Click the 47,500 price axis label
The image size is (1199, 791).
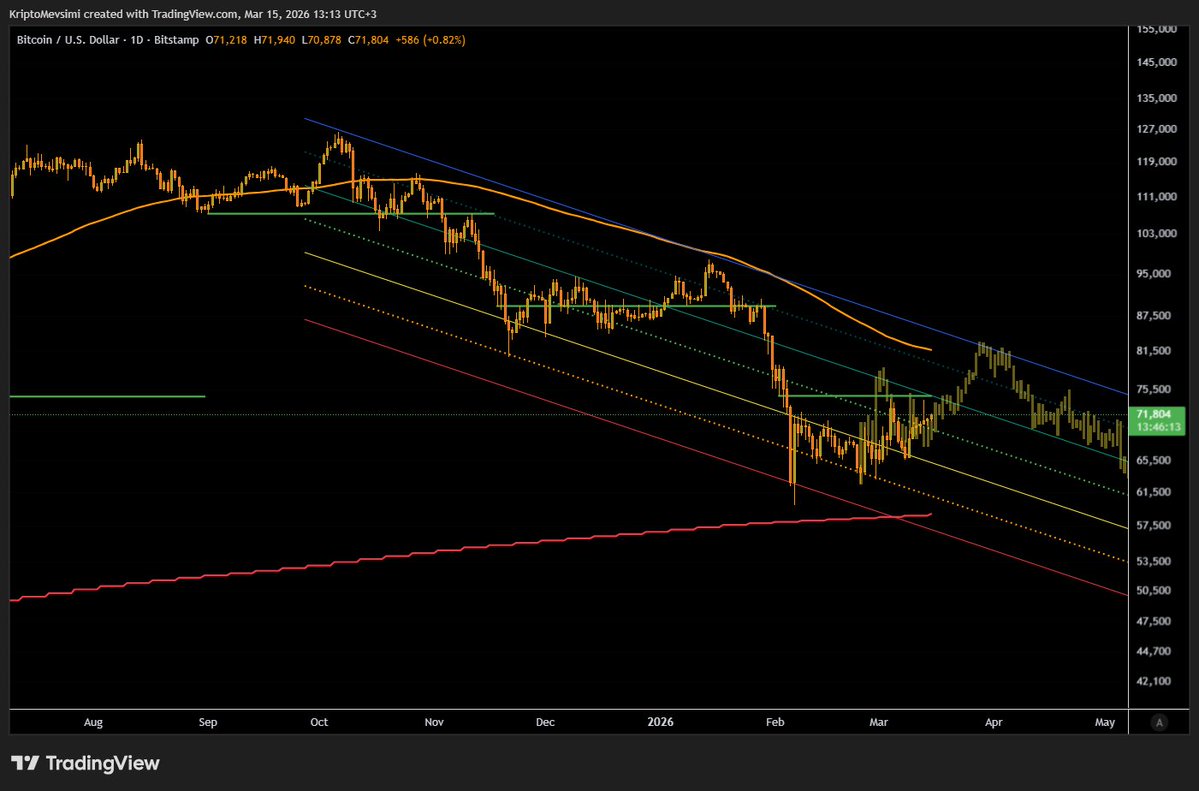[1154, 621]
